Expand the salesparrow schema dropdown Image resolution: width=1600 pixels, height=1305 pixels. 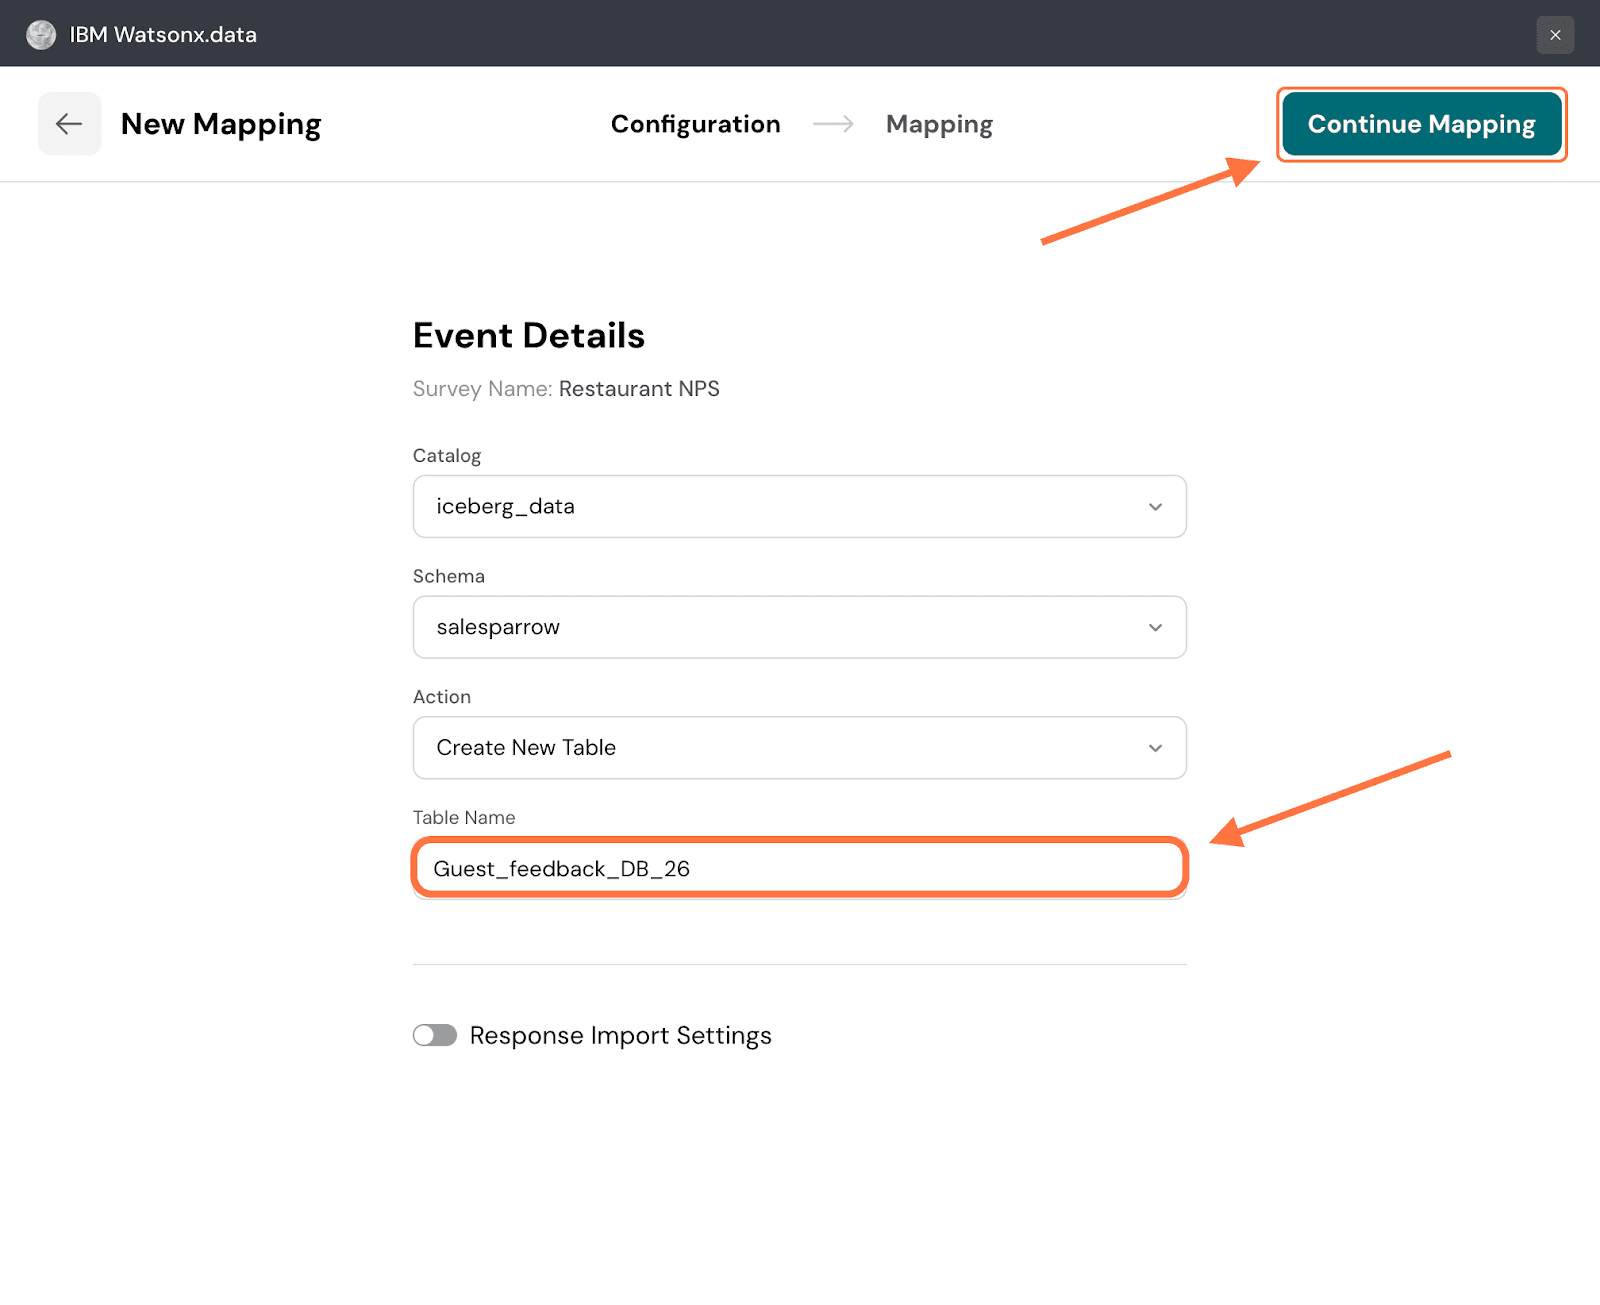click(x=798, y=628)
